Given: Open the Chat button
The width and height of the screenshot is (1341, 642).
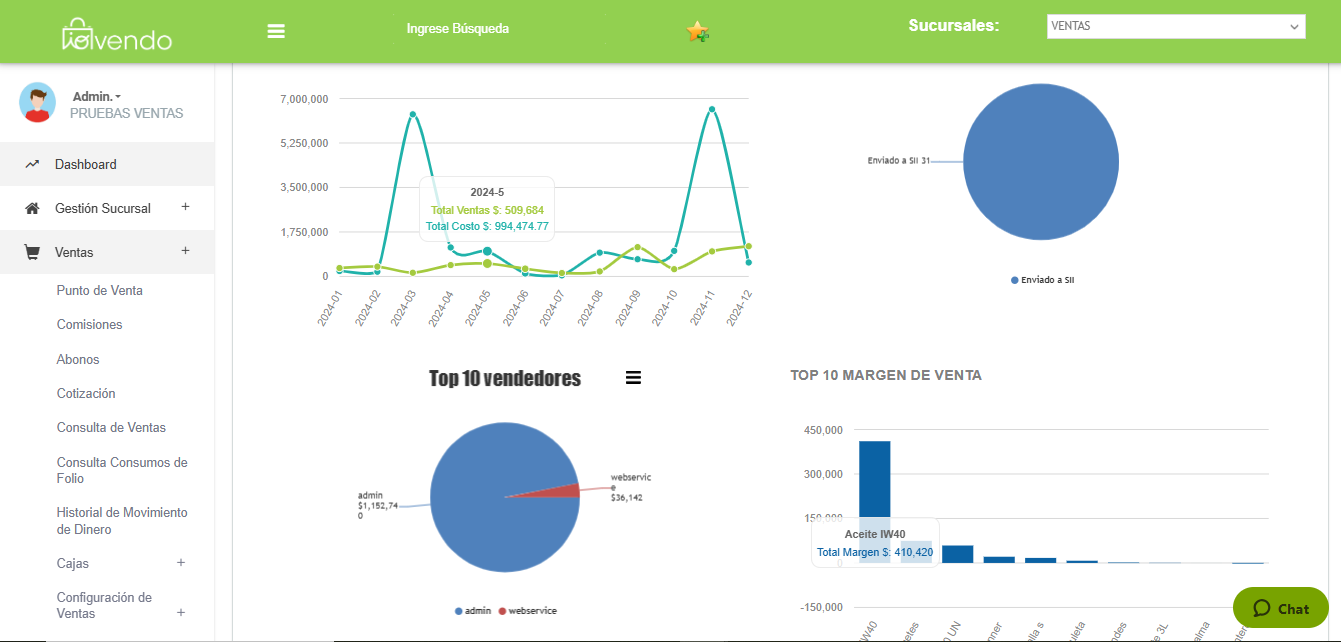Looking at the screenshot, I should point(1280,608).
